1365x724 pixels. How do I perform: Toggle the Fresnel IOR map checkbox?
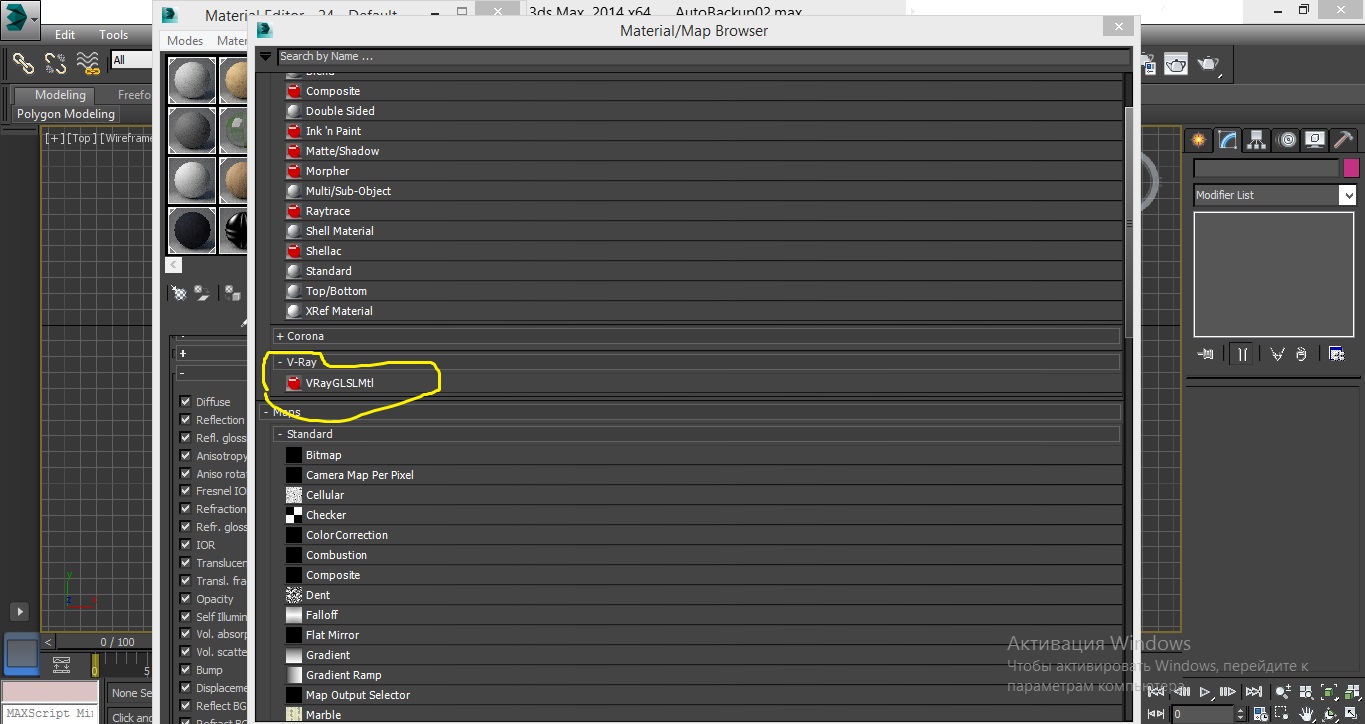point(185,491)
